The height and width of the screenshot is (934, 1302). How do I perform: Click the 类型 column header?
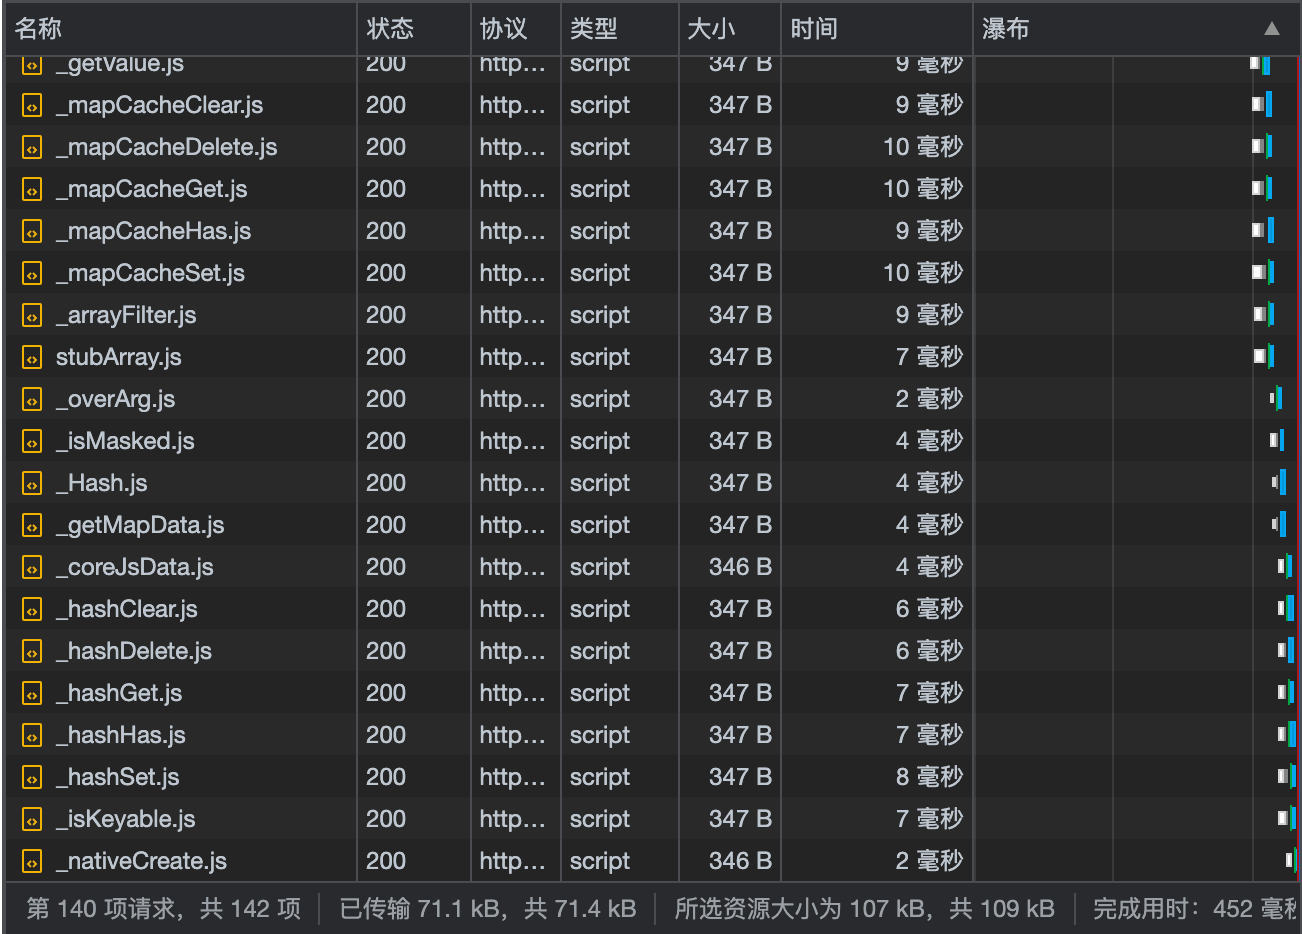[594, 29]
